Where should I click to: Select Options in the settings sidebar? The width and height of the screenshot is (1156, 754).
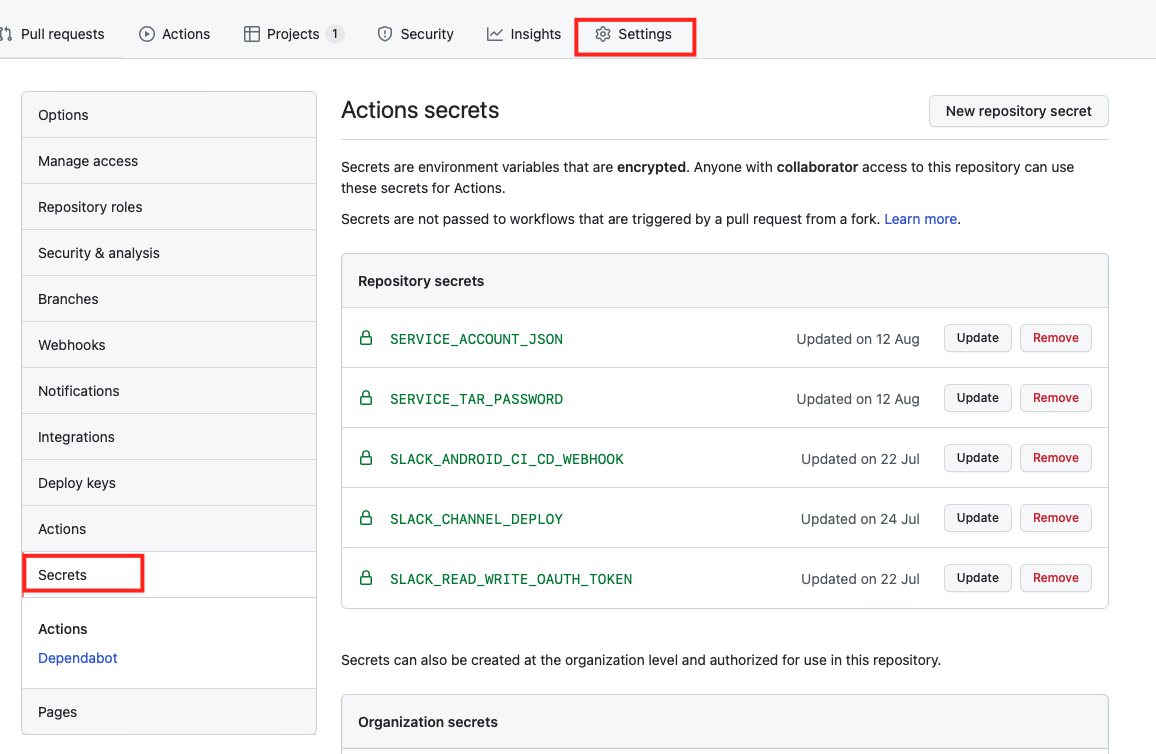pyautogui.click(x=169, y=115)
